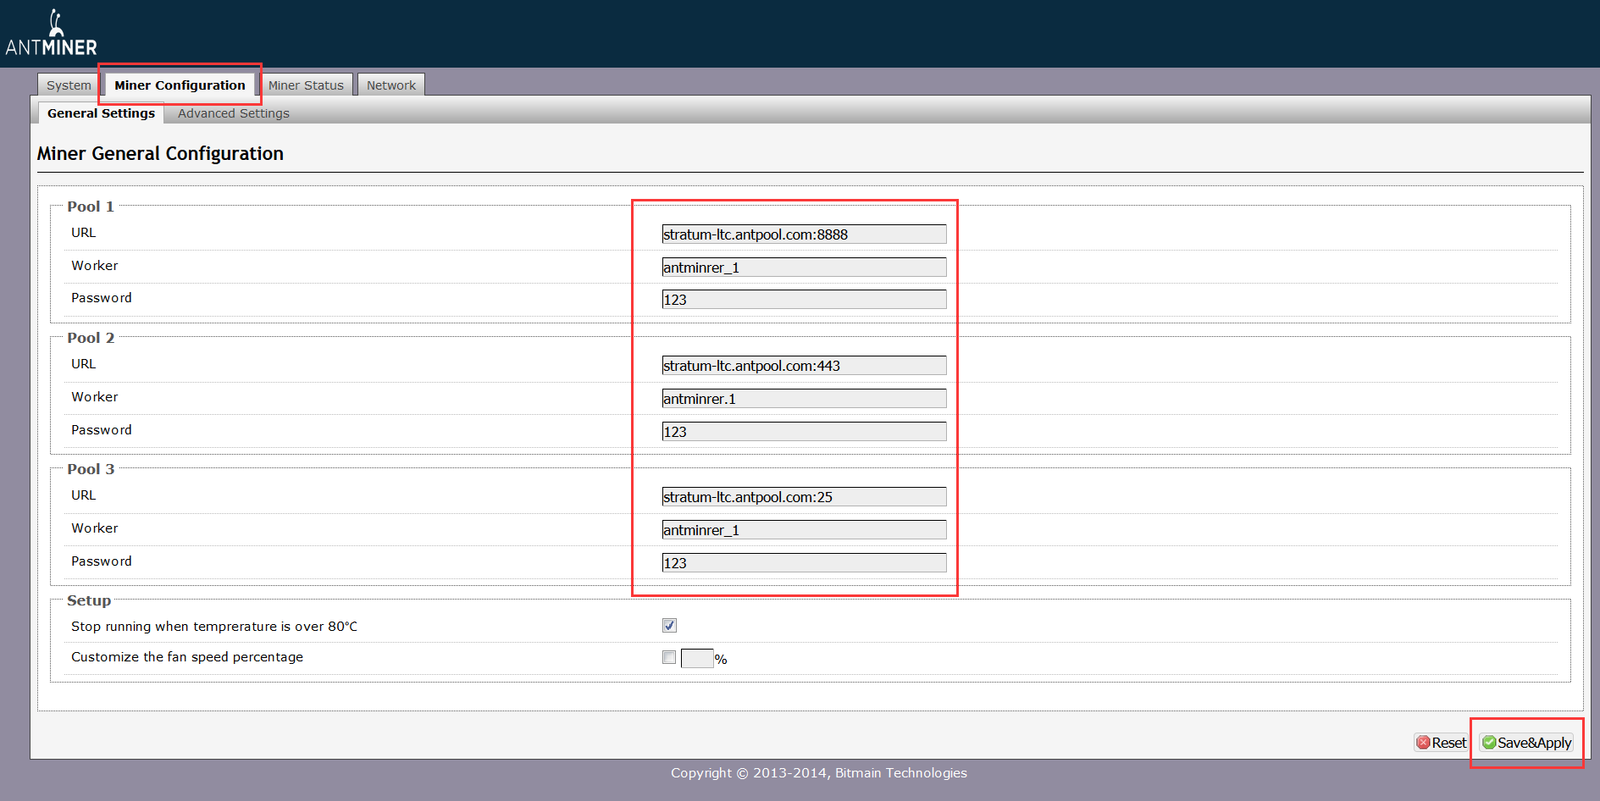Click the Pool 2 Password field
This screenshot has width=1600, height=801.
click(x=804, y=431)
